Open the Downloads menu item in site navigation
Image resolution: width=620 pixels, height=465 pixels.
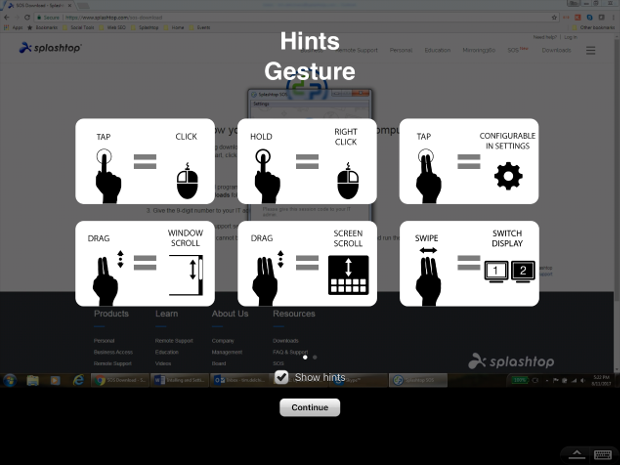click(x=556, y=49)
